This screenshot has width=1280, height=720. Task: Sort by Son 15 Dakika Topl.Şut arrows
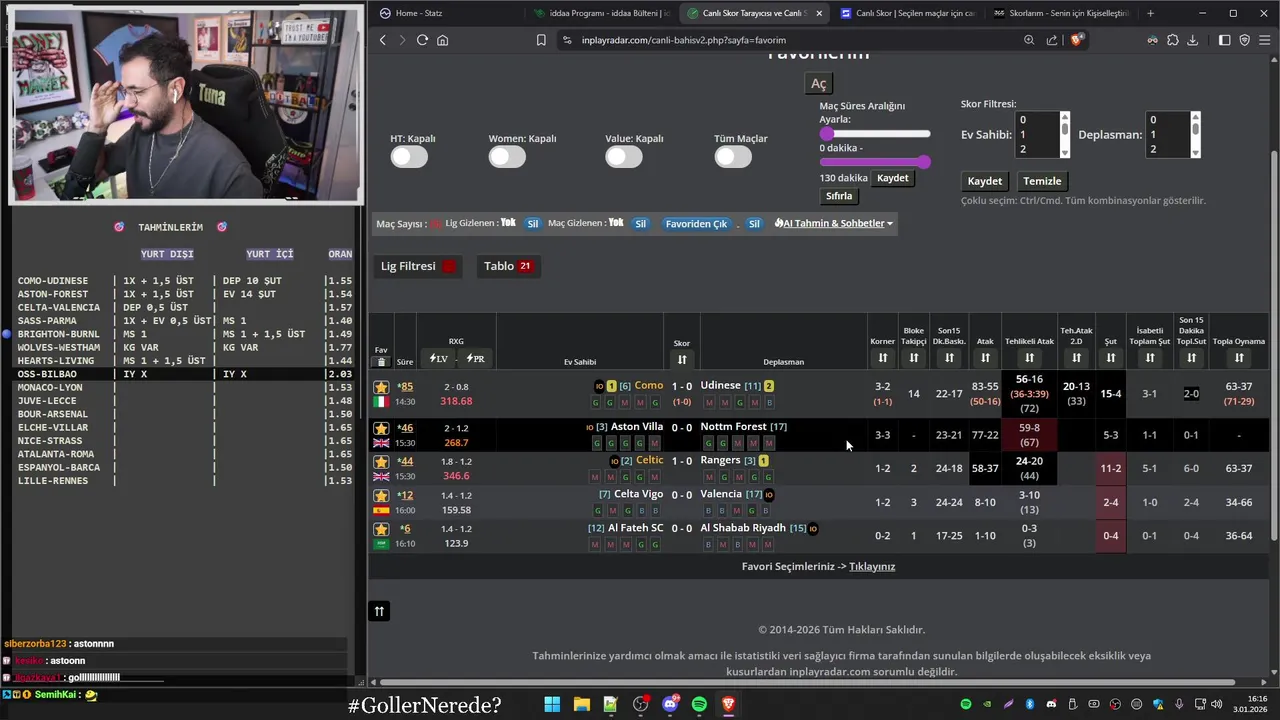tap(1191, 358)
